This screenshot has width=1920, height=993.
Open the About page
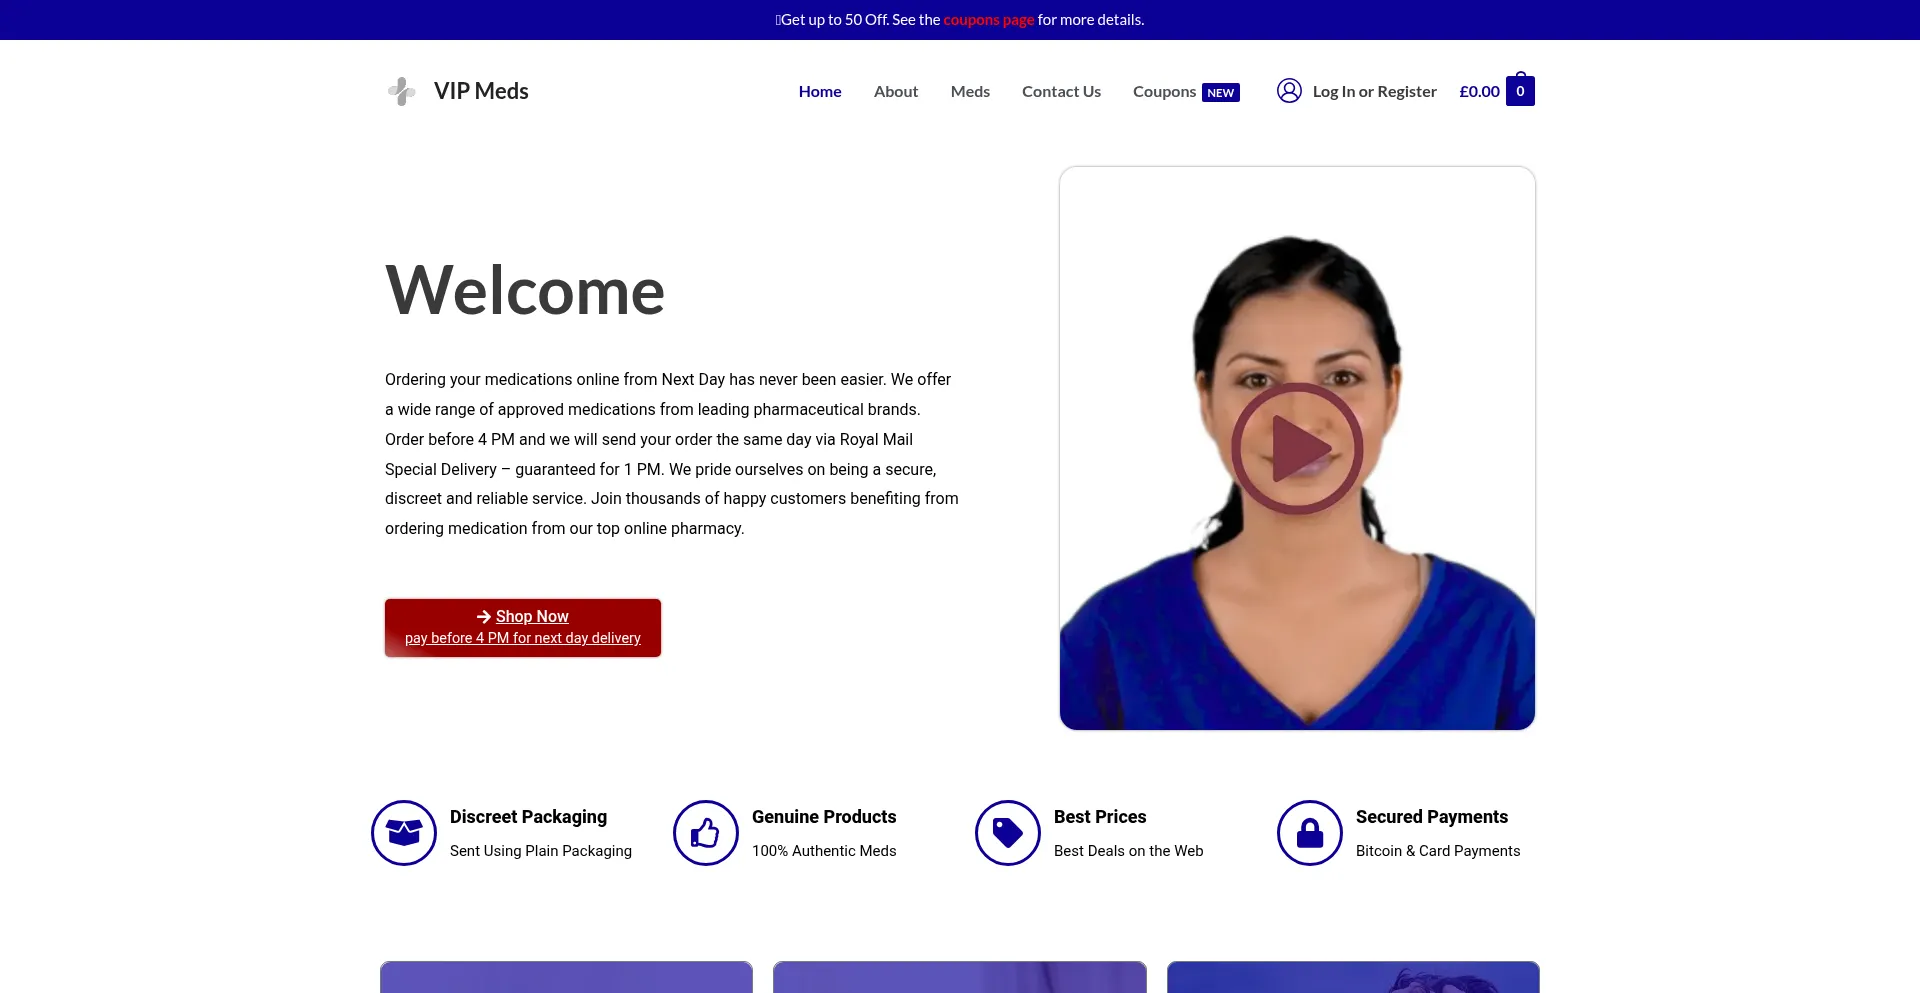[896, 91]
